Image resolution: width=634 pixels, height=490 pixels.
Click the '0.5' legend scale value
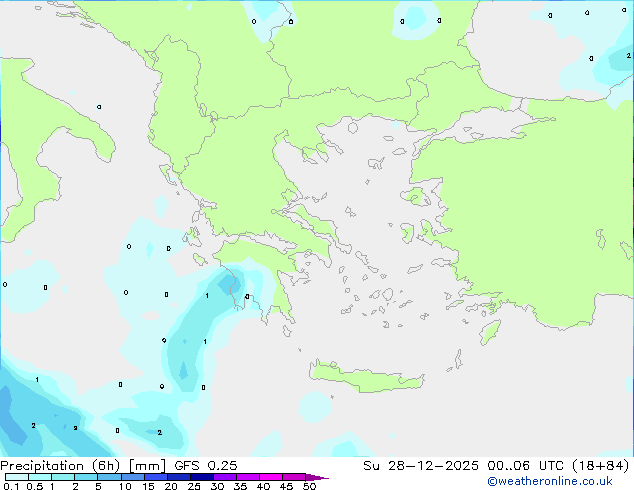[x=34, y=486]
